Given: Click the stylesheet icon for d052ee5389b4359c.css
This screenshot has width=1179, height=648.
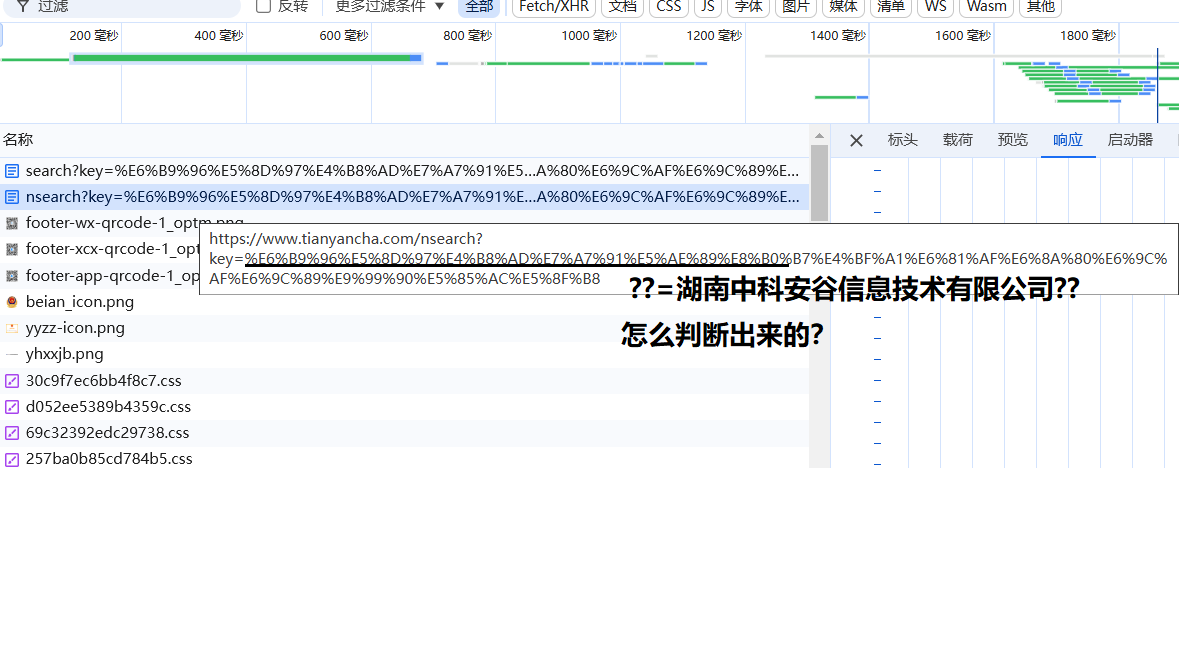Looking at the screenshot, I should [12, 407].
